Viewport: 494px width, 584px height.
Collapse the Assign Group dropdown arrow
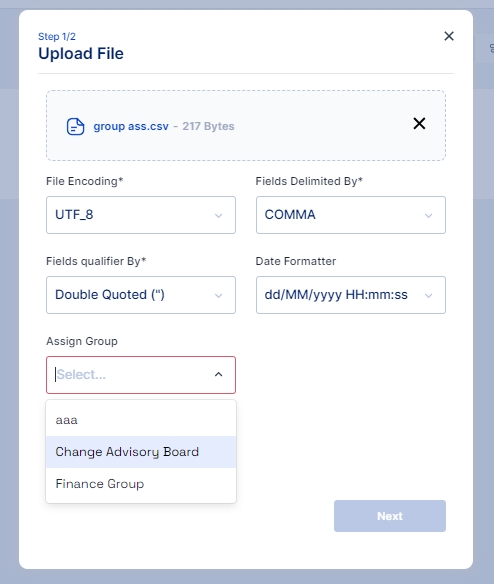coord(219,374)
